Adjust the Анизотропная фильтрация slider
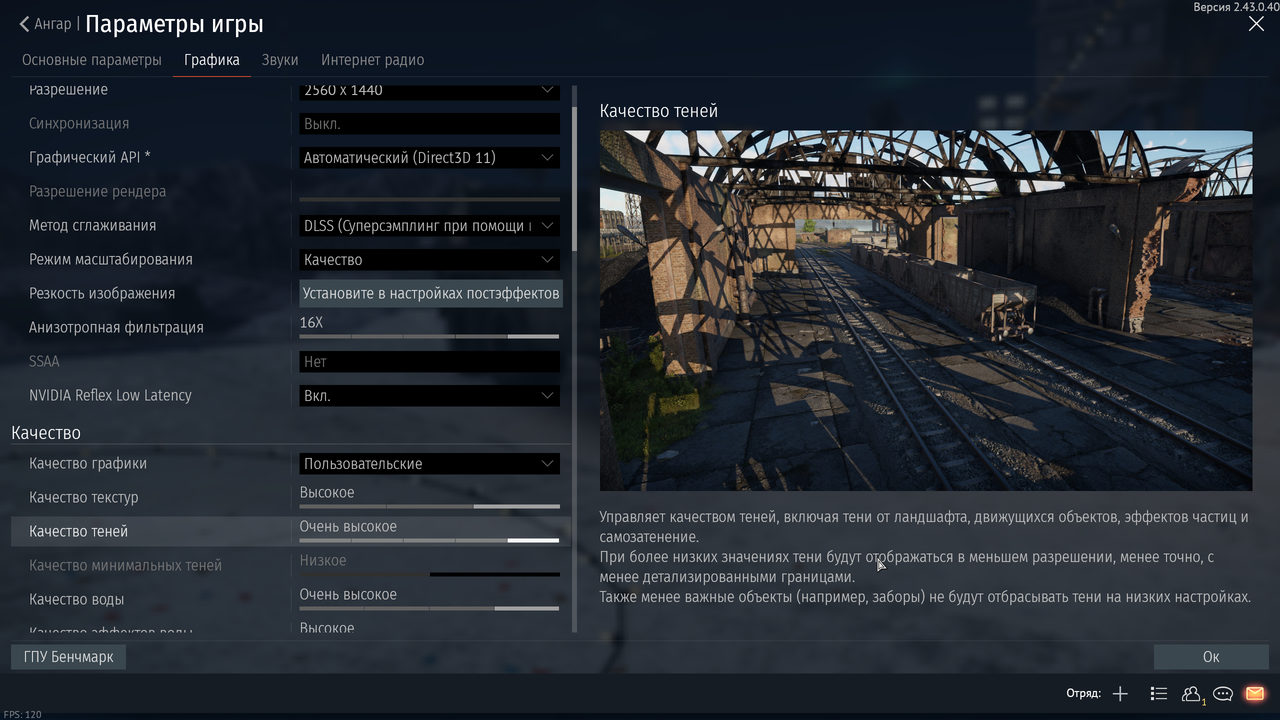This screenshot has width=1280, height=720. click(430, 336)
